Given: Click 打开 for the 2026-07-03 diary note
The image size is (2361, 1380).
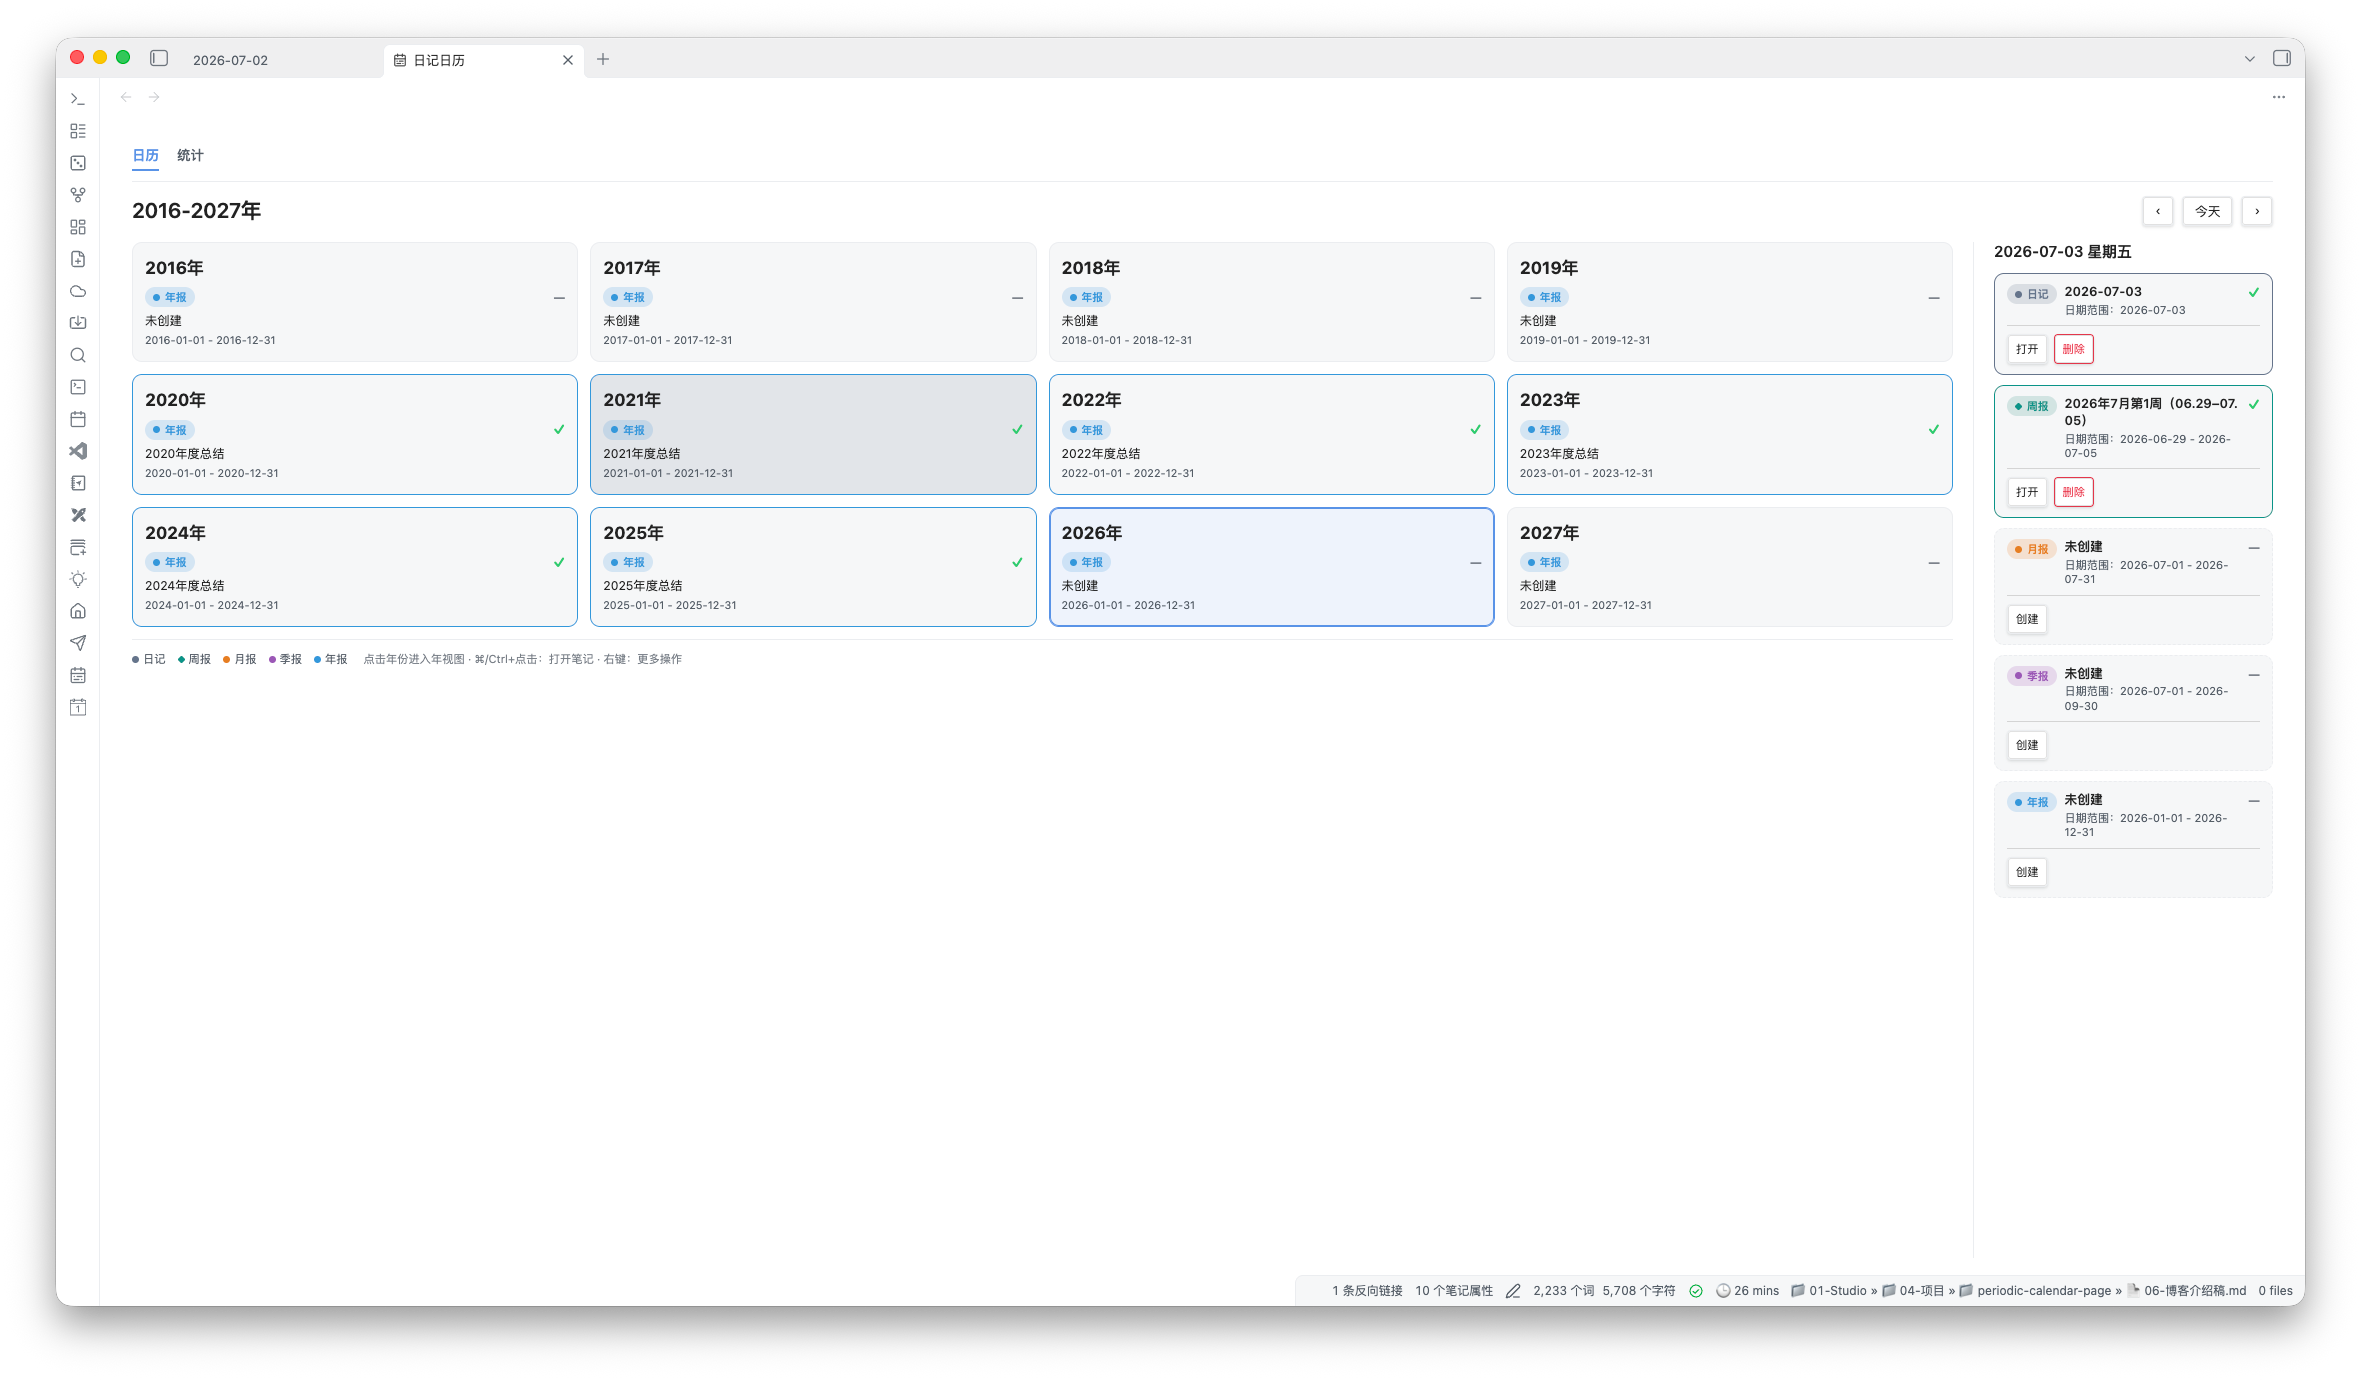Looking at the screenshot, I should coord(2027,349).
